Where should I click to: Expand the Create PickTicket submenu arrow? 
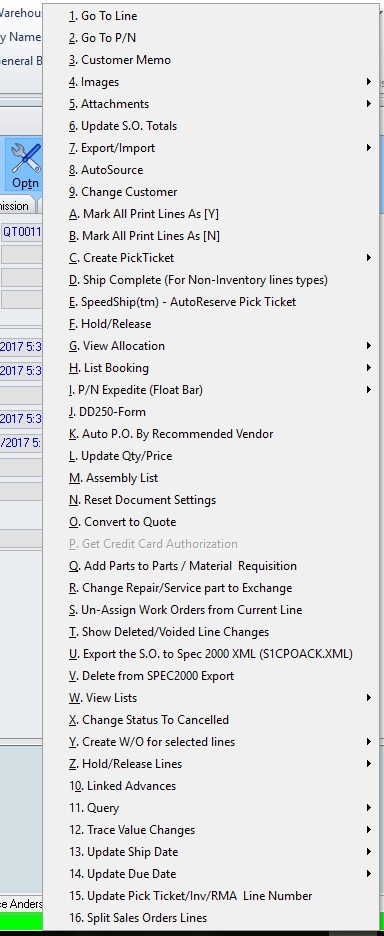(368, 258)
